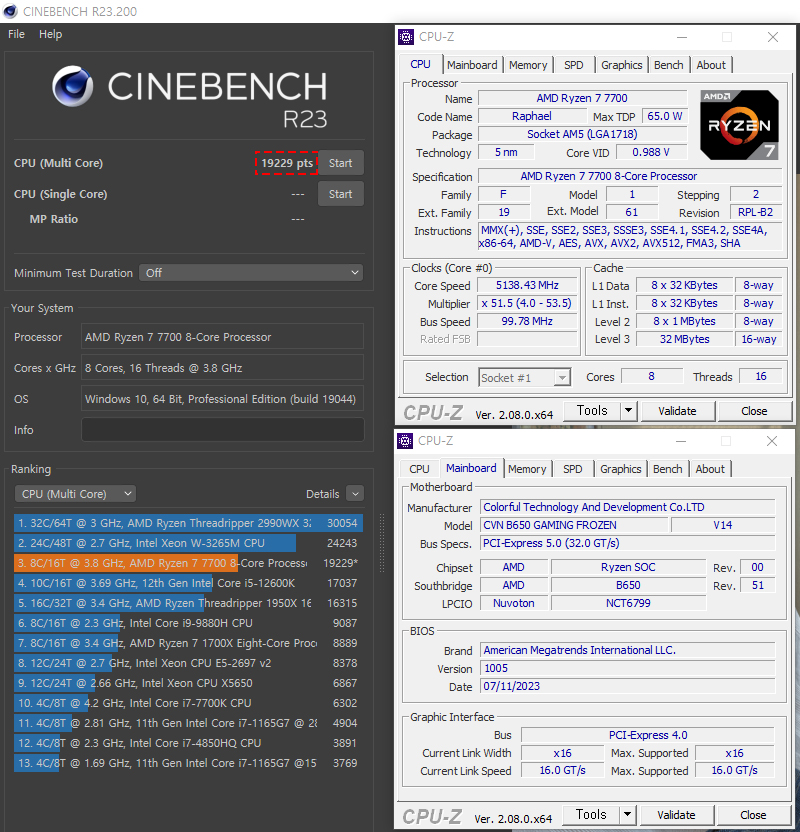This screenshot has height=832, width=800.
Task: Select Core i7-7700K ranking row
Action: 188,703
